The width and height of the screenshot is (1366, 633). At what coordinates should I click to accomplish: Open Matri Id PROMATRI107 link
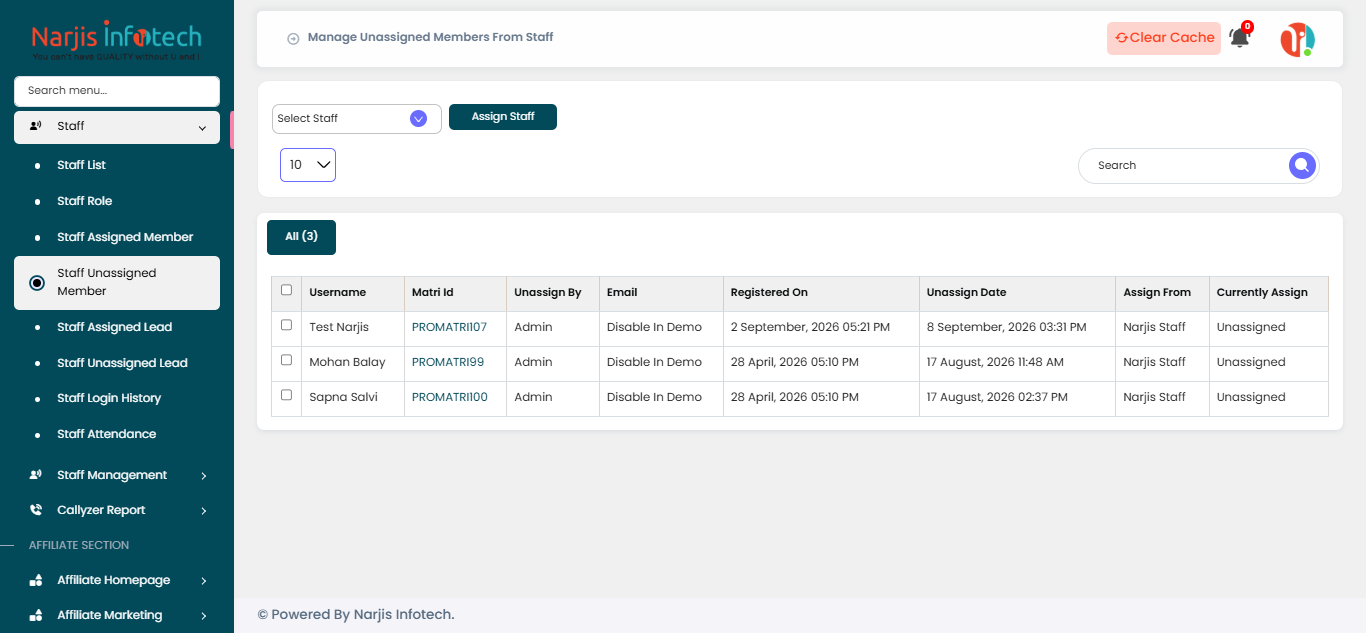click(x=449, y=327)
